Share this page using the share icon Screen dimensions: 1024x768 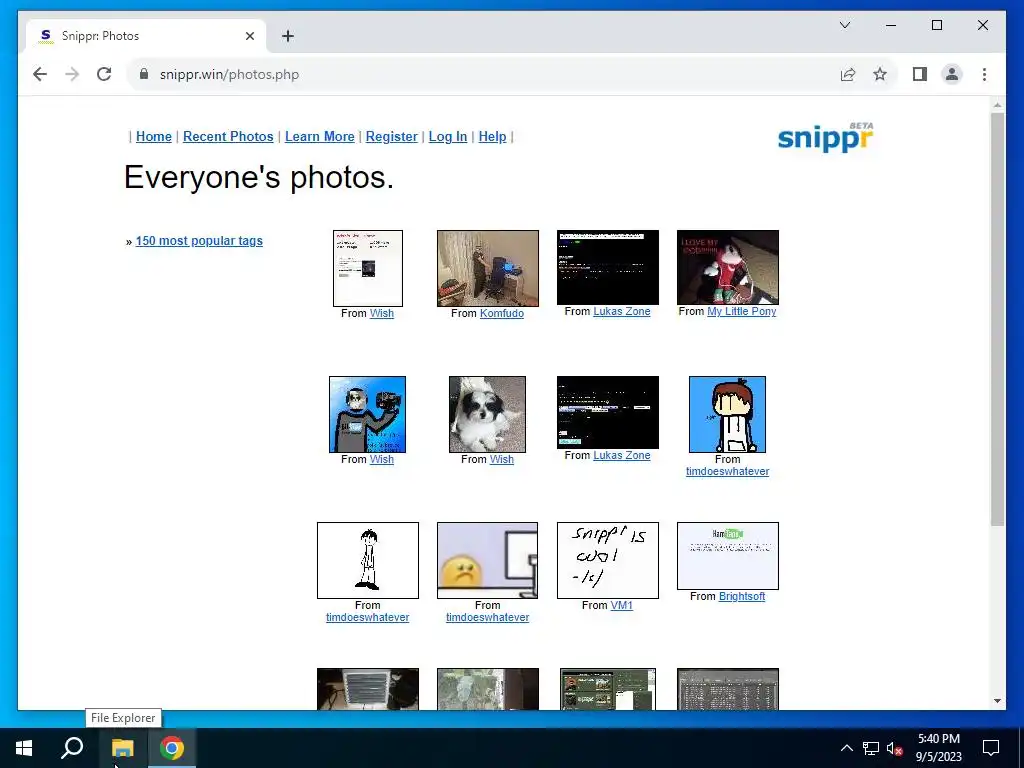[848, 74]
